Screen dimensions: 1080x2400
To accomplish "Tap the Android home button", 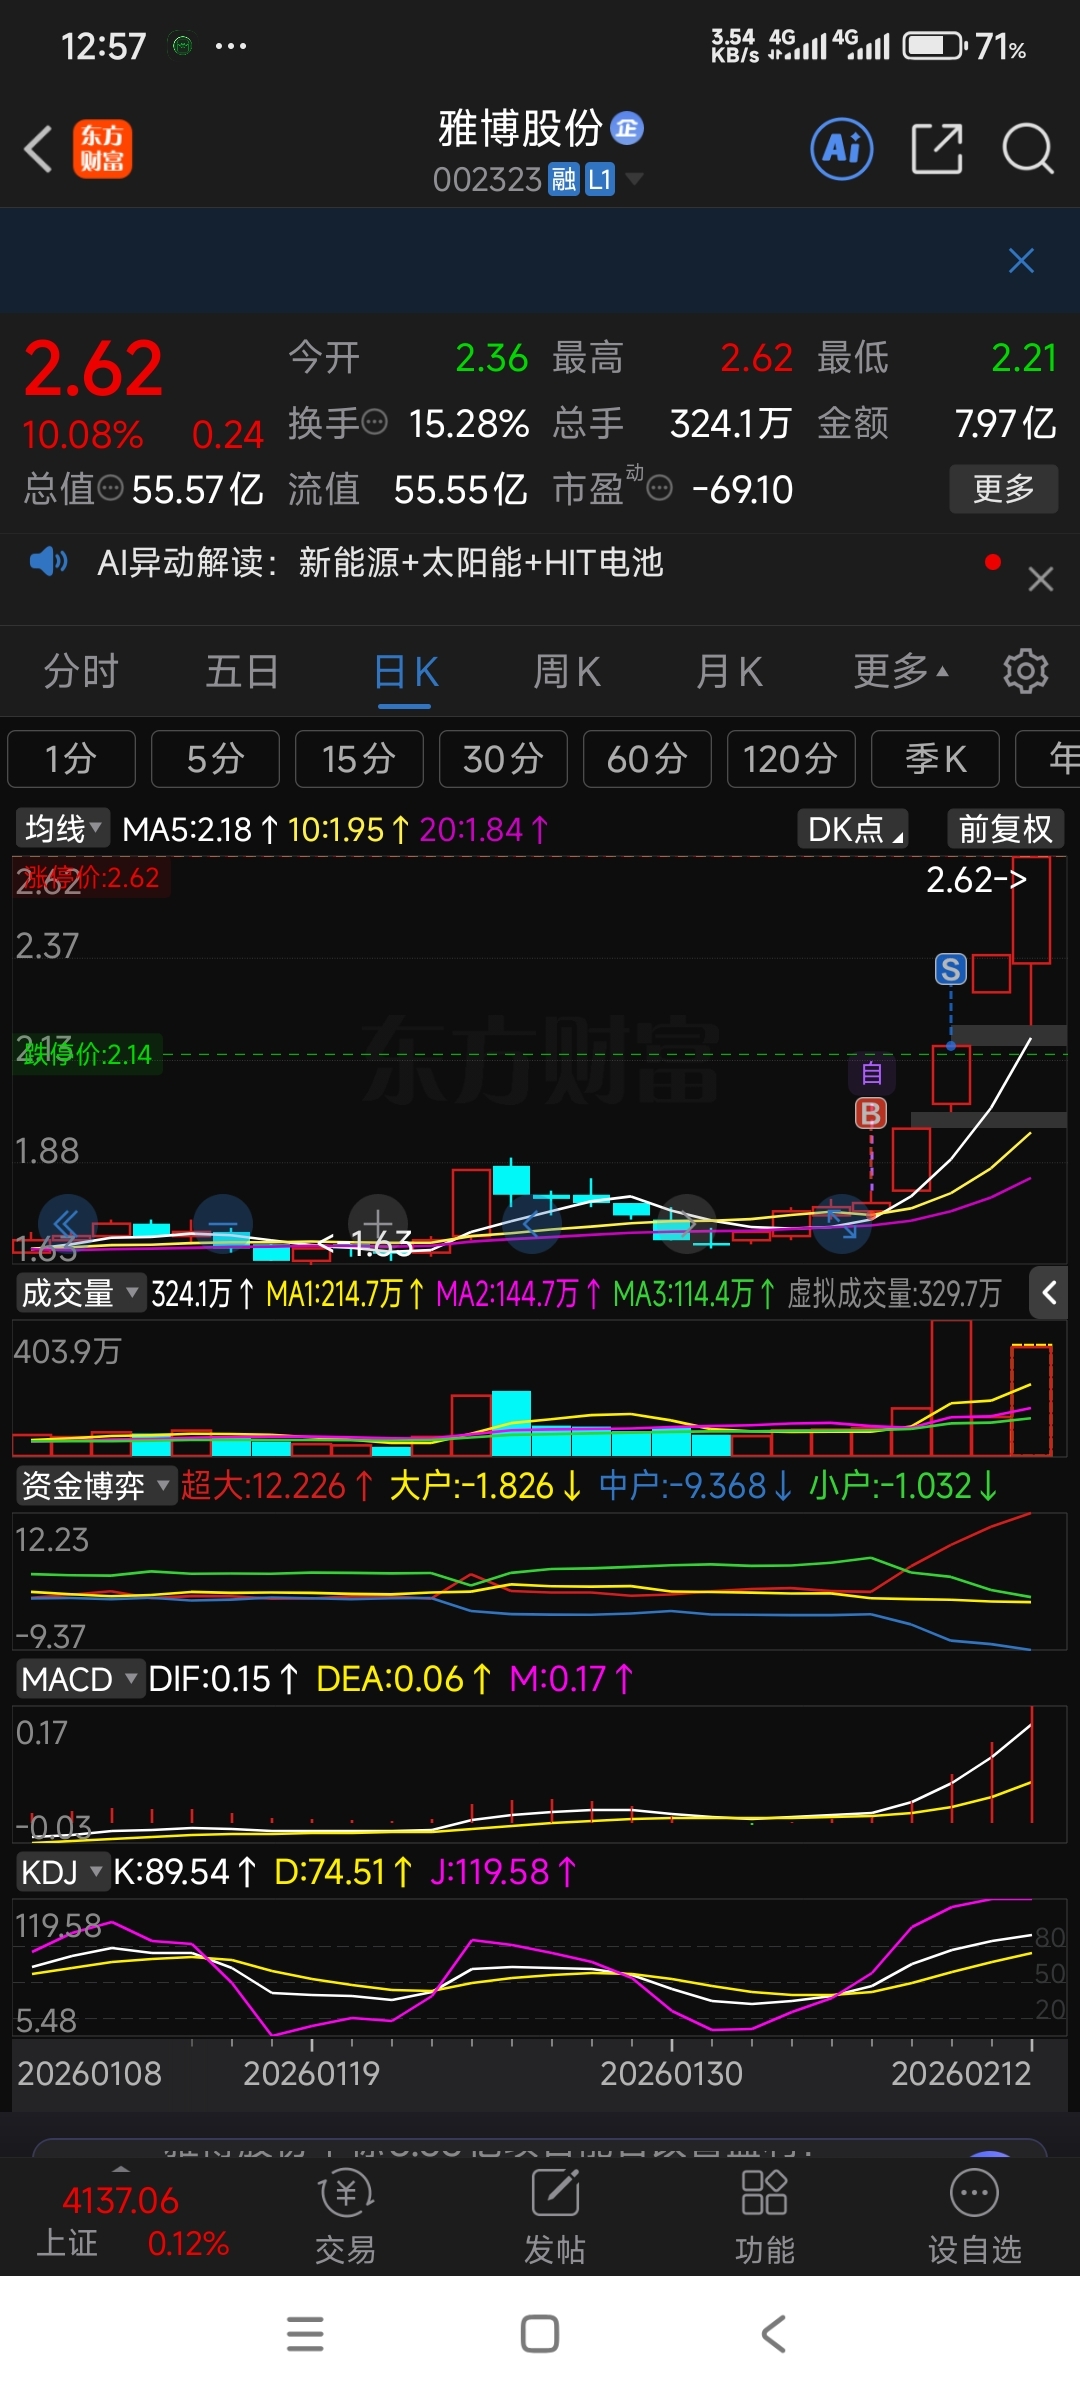I will tap(540, 2334).
